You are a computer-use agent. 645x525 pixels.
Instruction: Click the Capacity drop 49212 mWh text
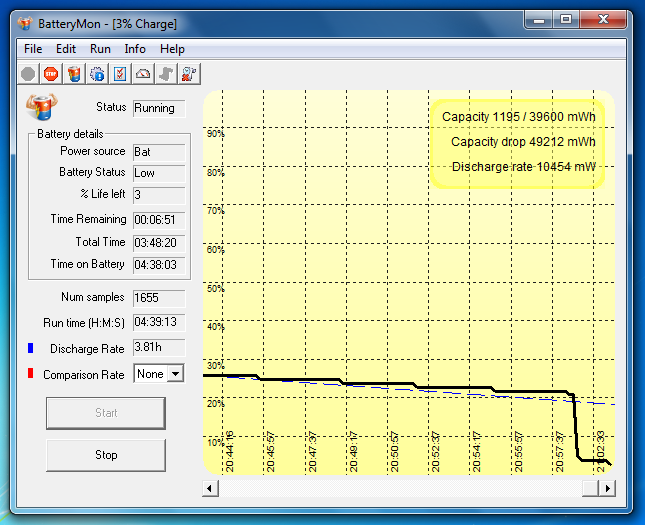(x=523, y=142)
